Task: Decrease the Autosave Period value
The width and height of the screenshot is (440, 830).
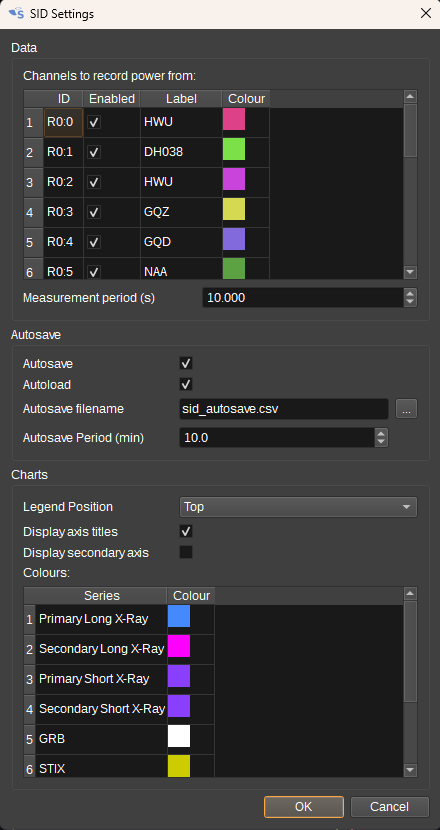Action: [x=381, y=442]
